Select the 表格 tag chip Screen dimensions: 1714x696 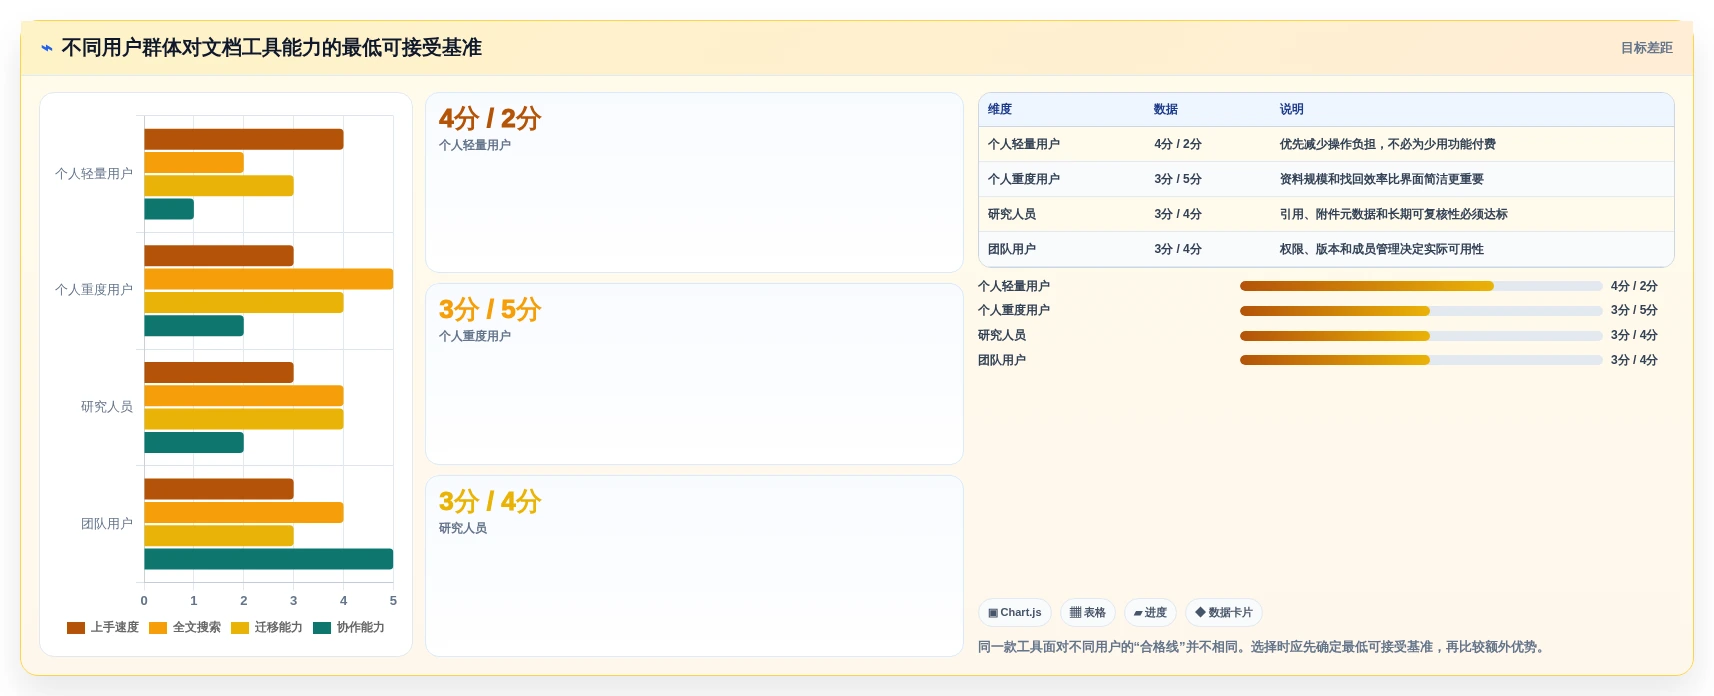pos(1087,613)
